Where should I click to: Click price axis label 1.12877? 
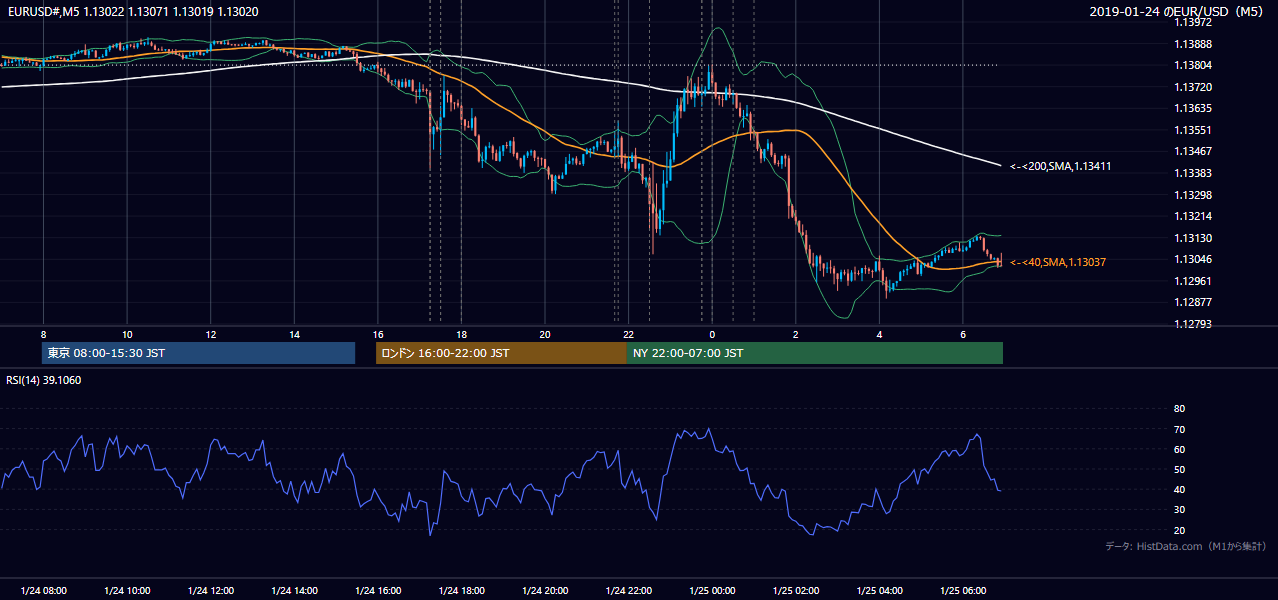point(1193,302)
